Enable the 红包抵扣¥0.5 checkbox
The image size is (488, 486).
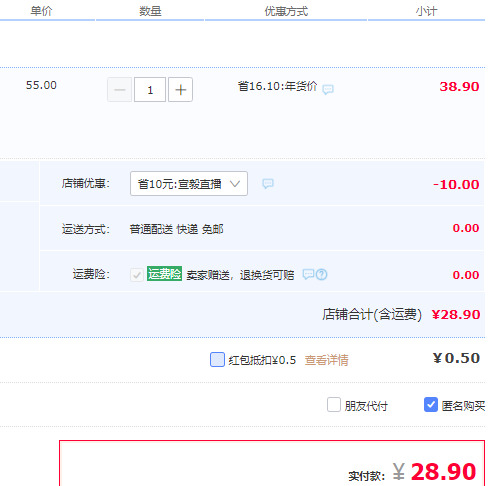[x=217, y=360]
